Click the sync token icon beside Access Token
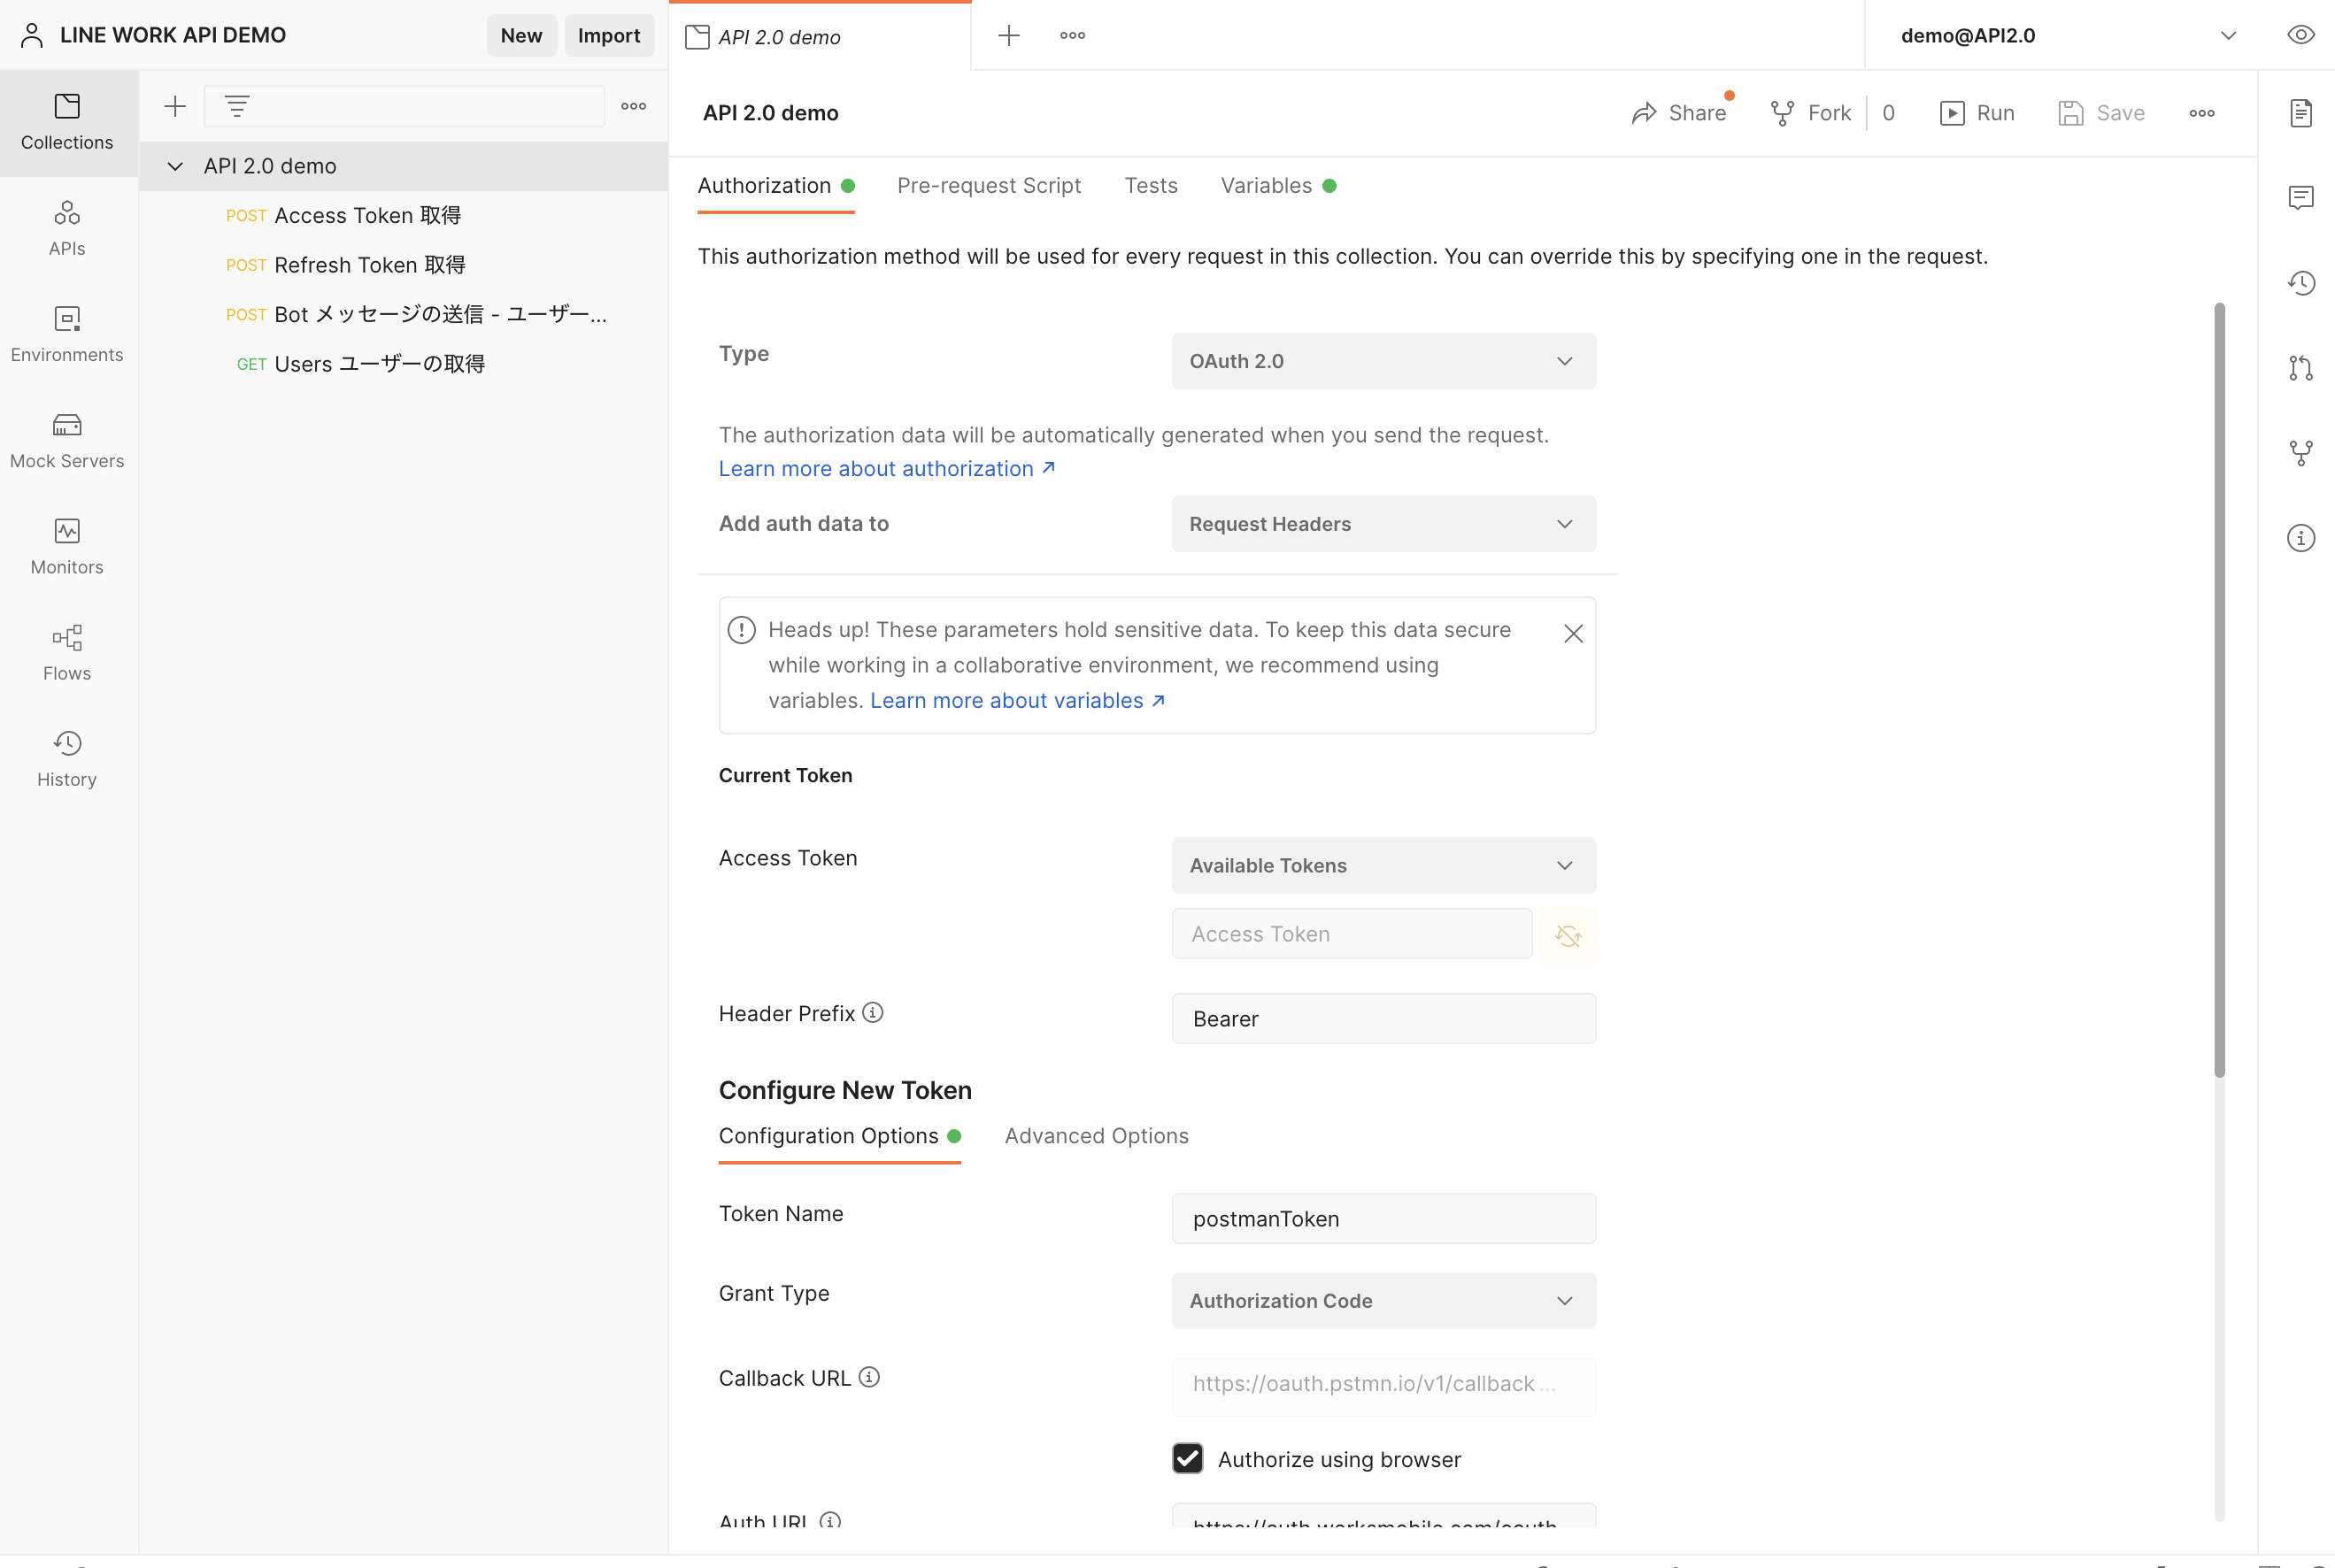 click(x=1568, y=936)
